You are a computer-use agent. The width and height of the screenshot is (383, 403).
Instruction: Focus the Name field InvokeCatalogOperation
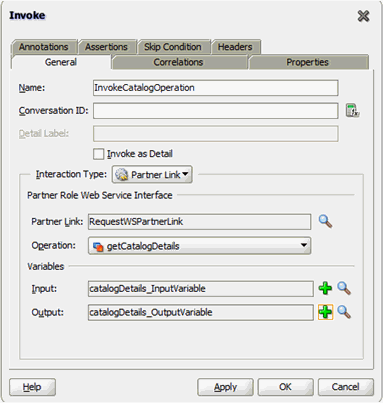(216, 88)
